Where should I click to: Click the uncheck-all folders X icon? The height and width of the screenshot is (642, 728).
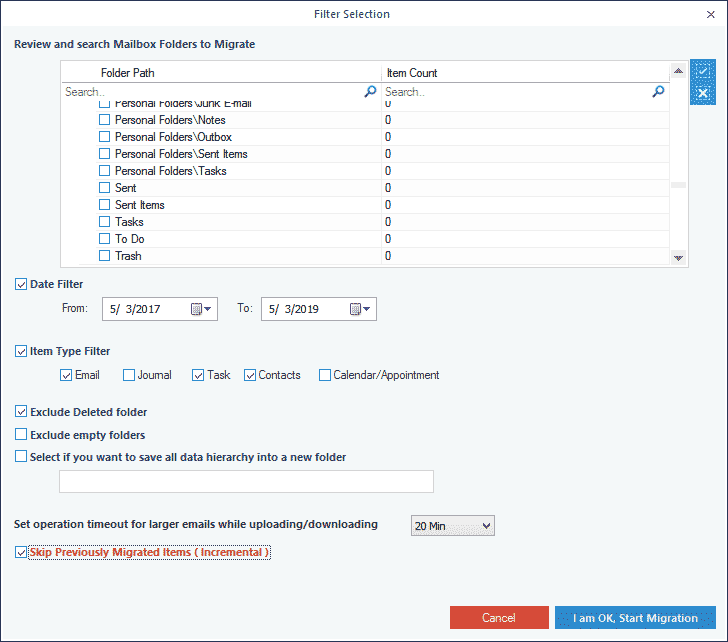[702, 93]
